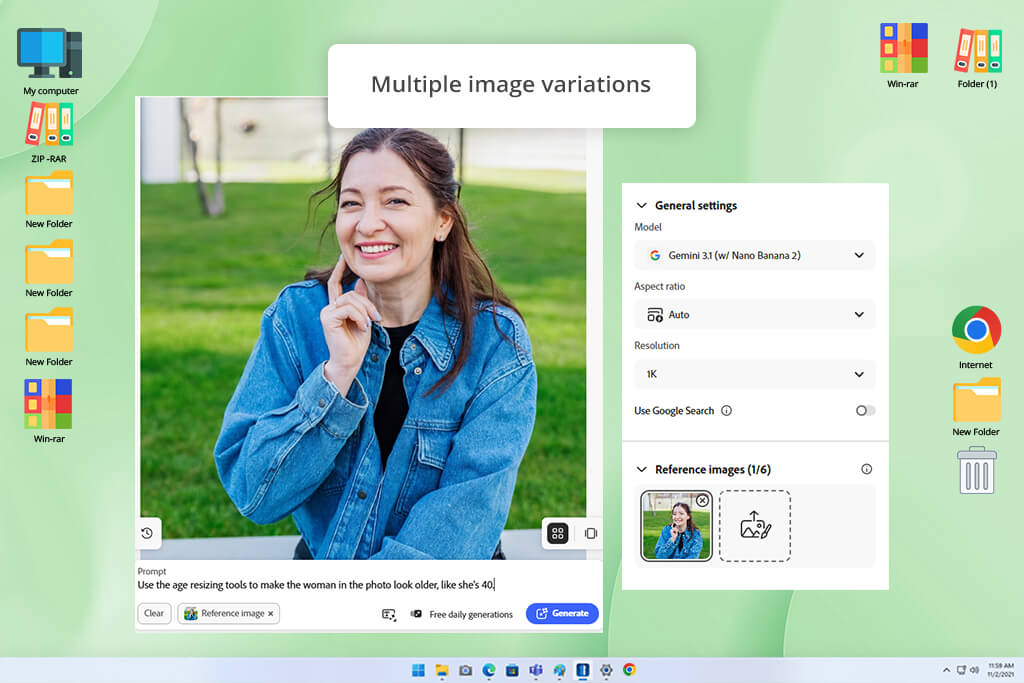Screen dimensions: 1024x683
Task: Open the Win-rar icon at top right
Action: coord(903,55)
